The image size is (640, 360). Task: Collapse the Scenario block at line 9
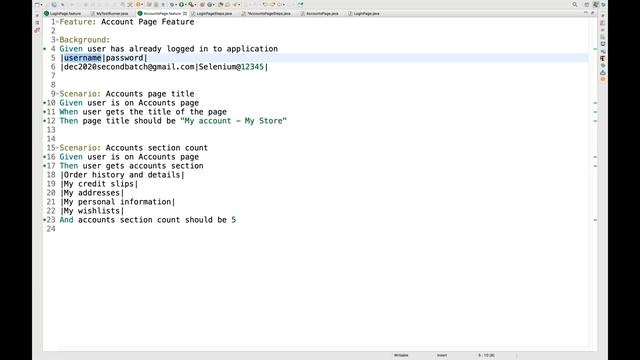tap(58, 94)
